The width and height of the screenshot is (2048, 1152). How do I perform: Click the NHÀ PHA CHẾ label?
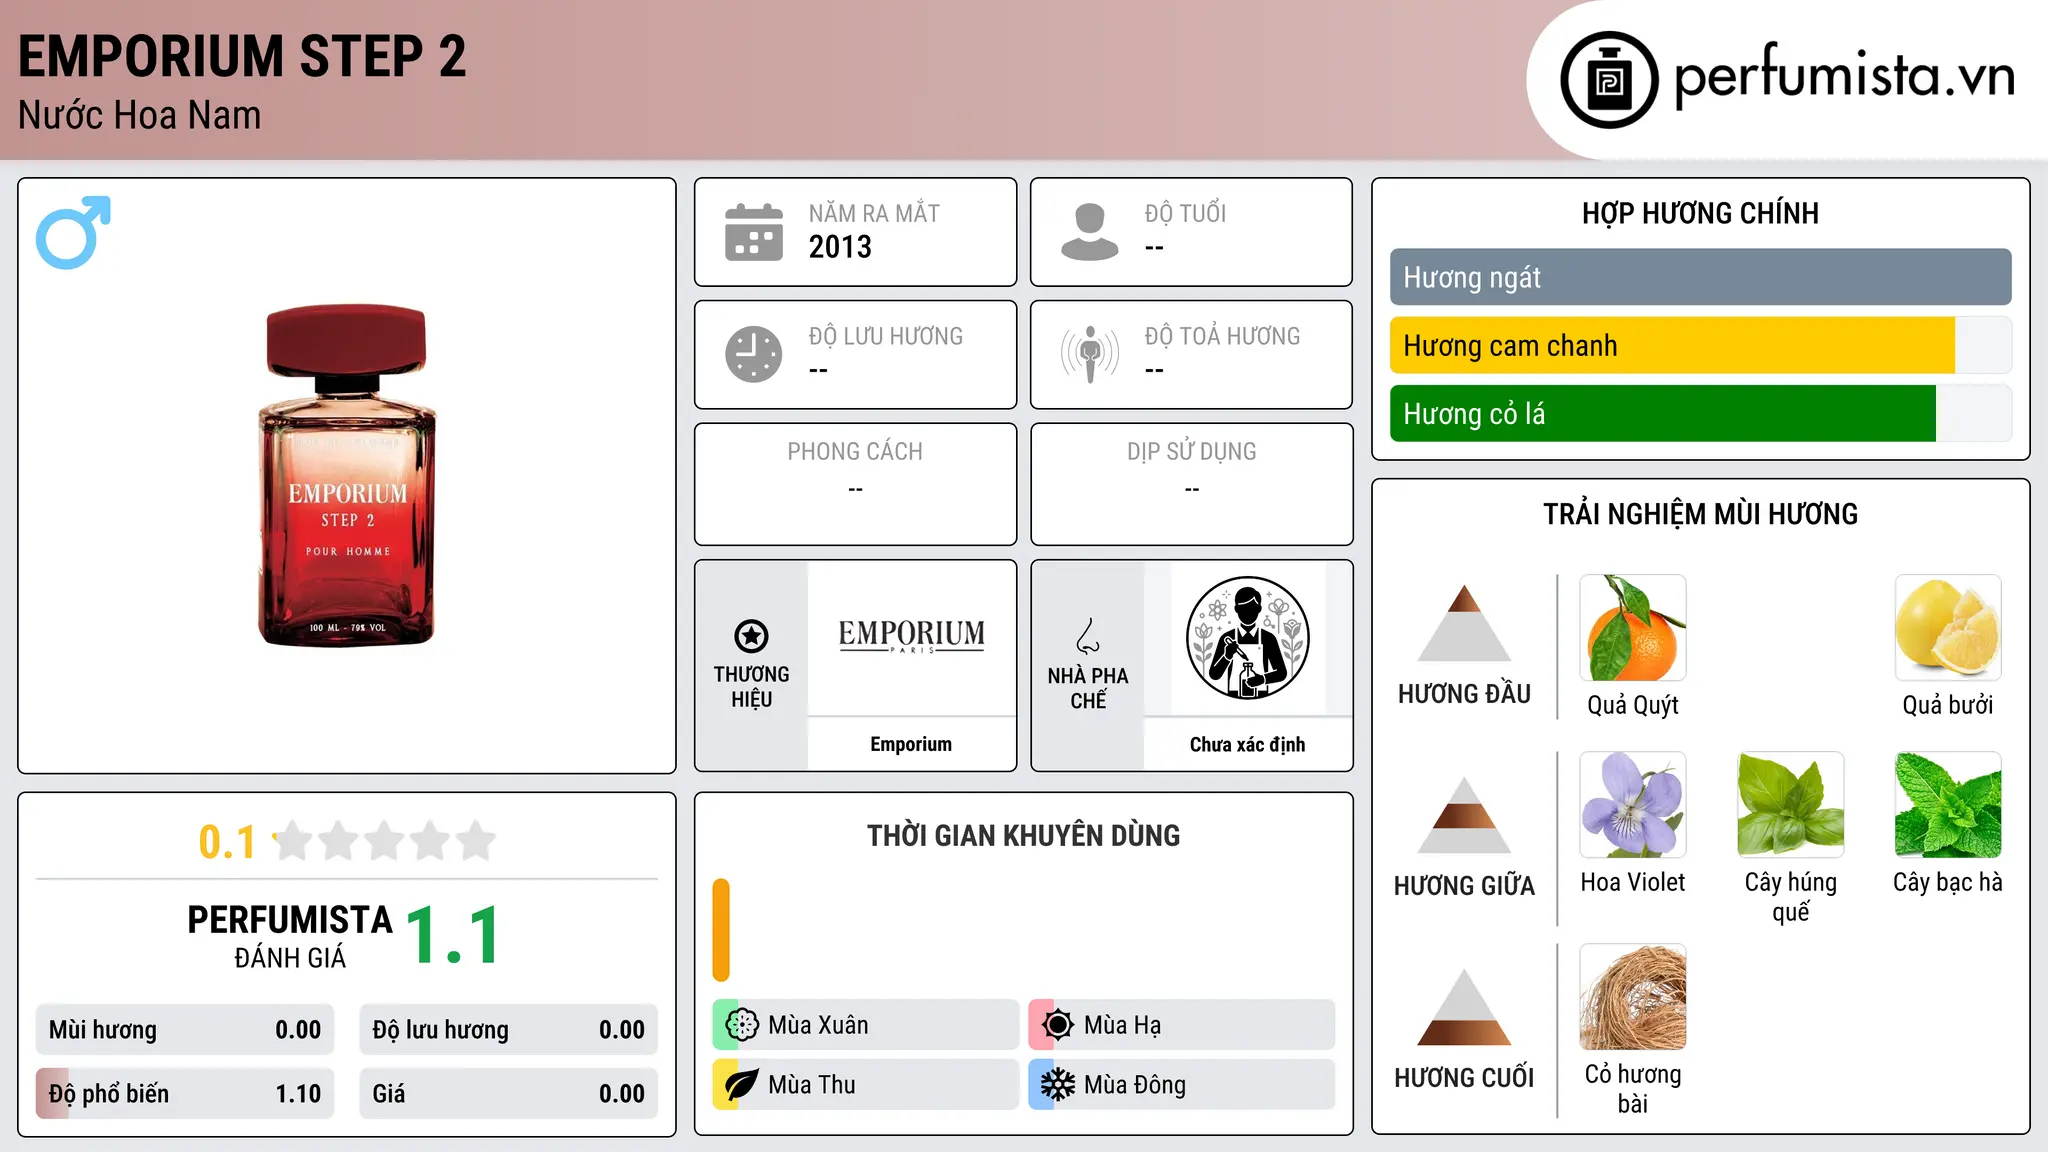point(1088,688)
